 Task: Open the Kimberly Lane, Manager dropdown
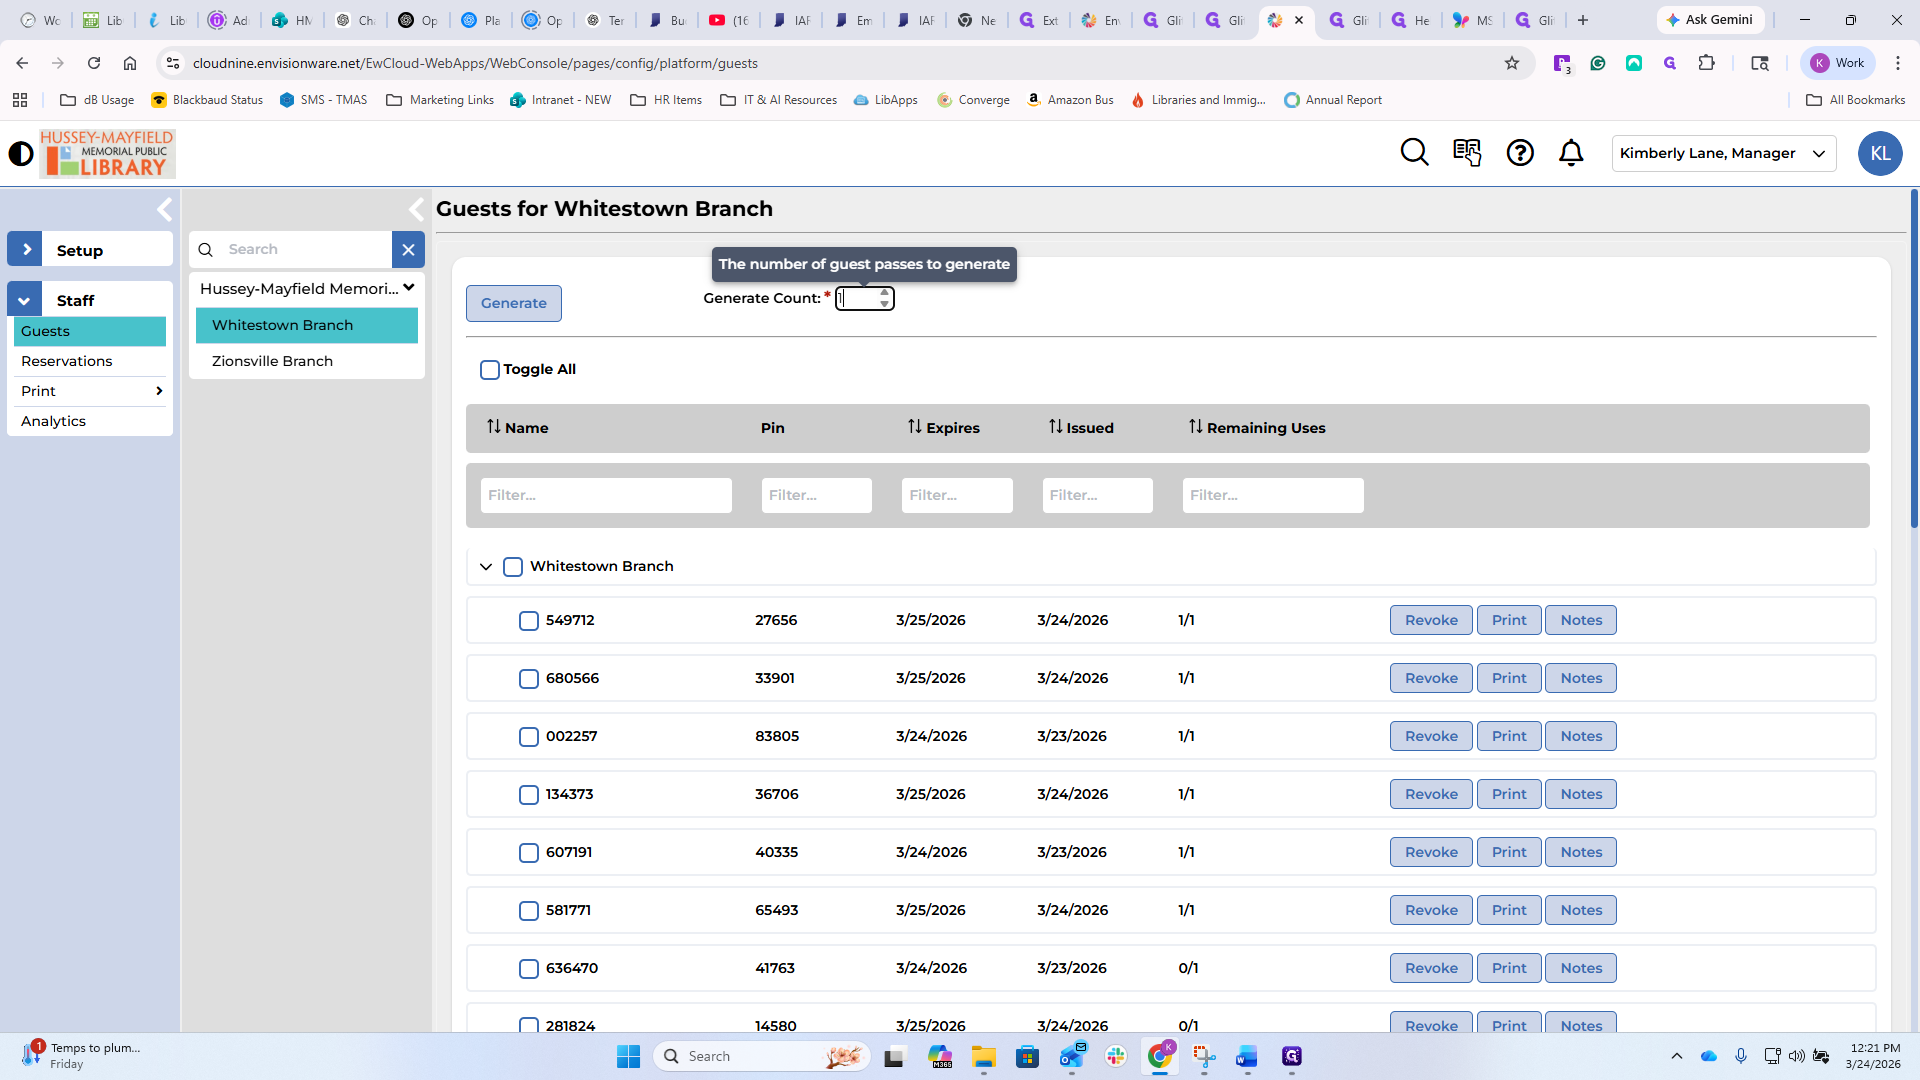click(x=1723, y=153)
